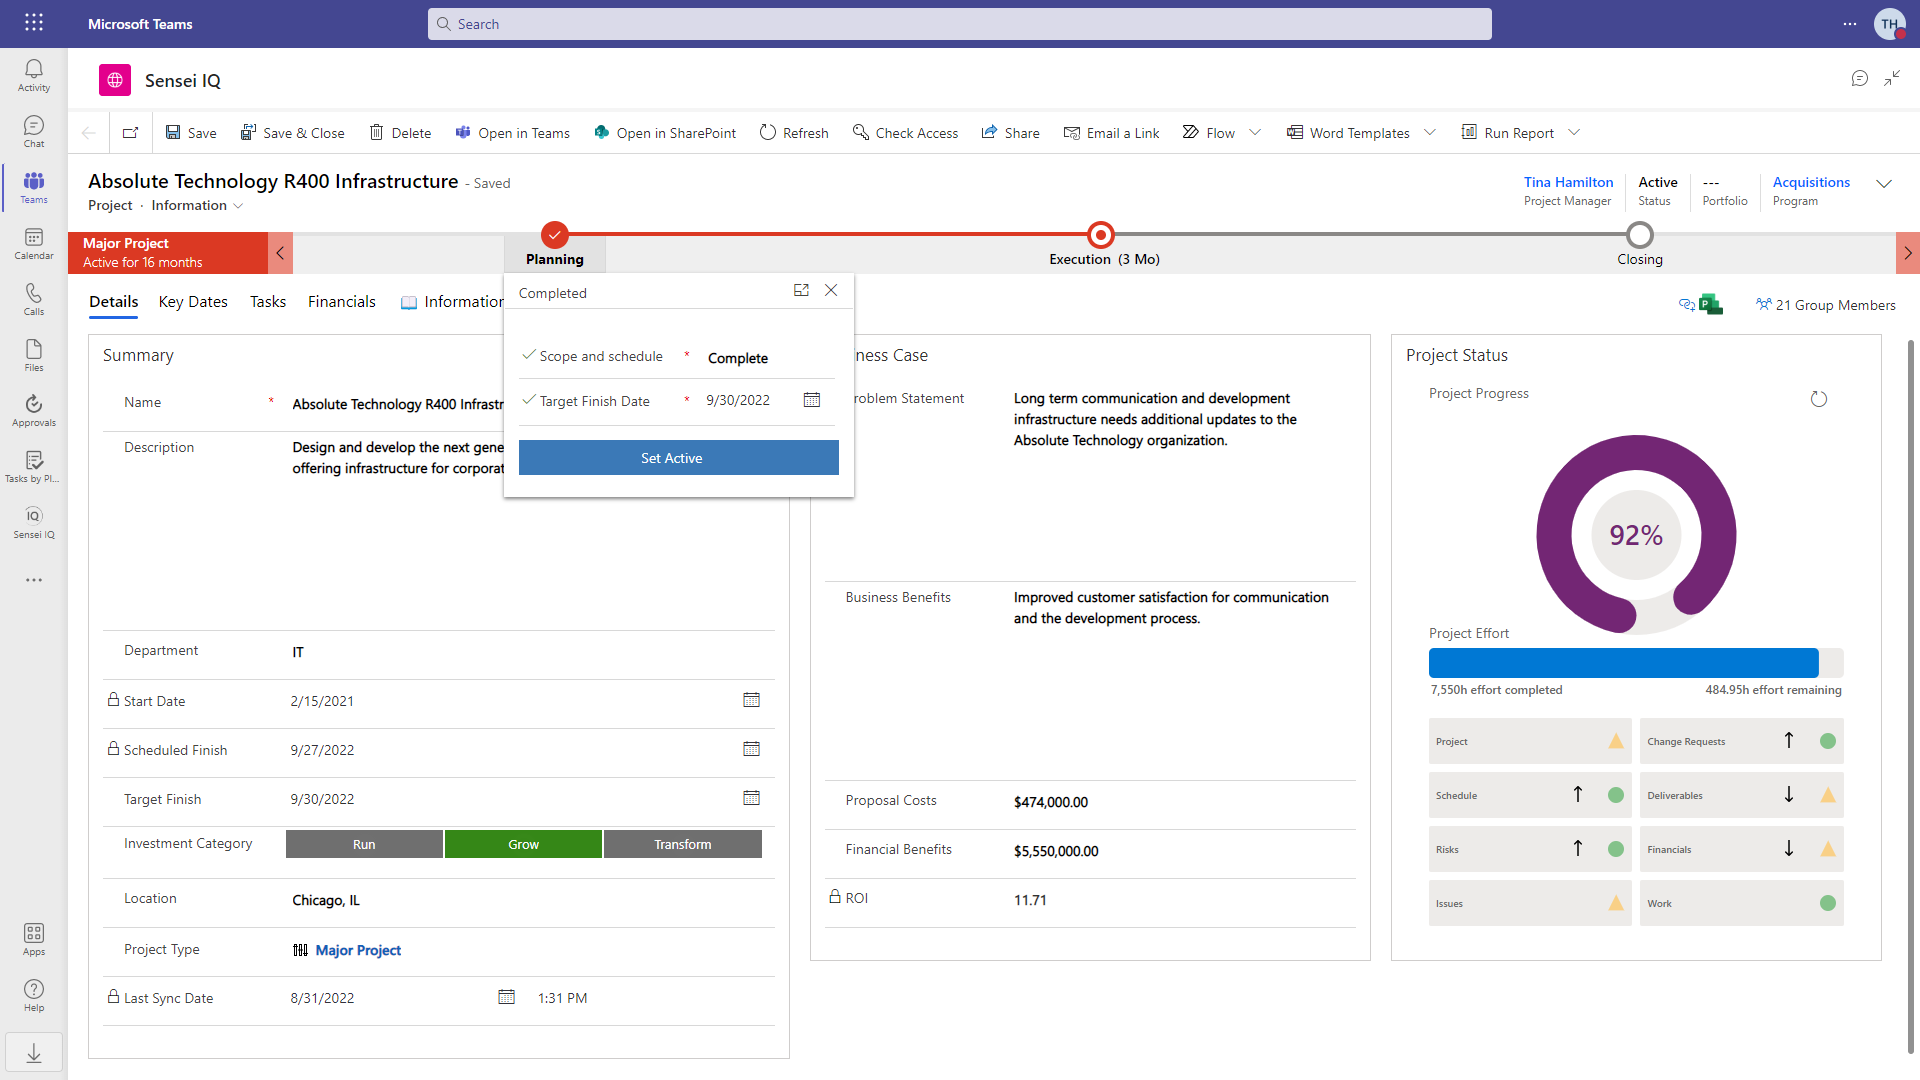Open the Information form selector dropdown

[x=197, y=205]
